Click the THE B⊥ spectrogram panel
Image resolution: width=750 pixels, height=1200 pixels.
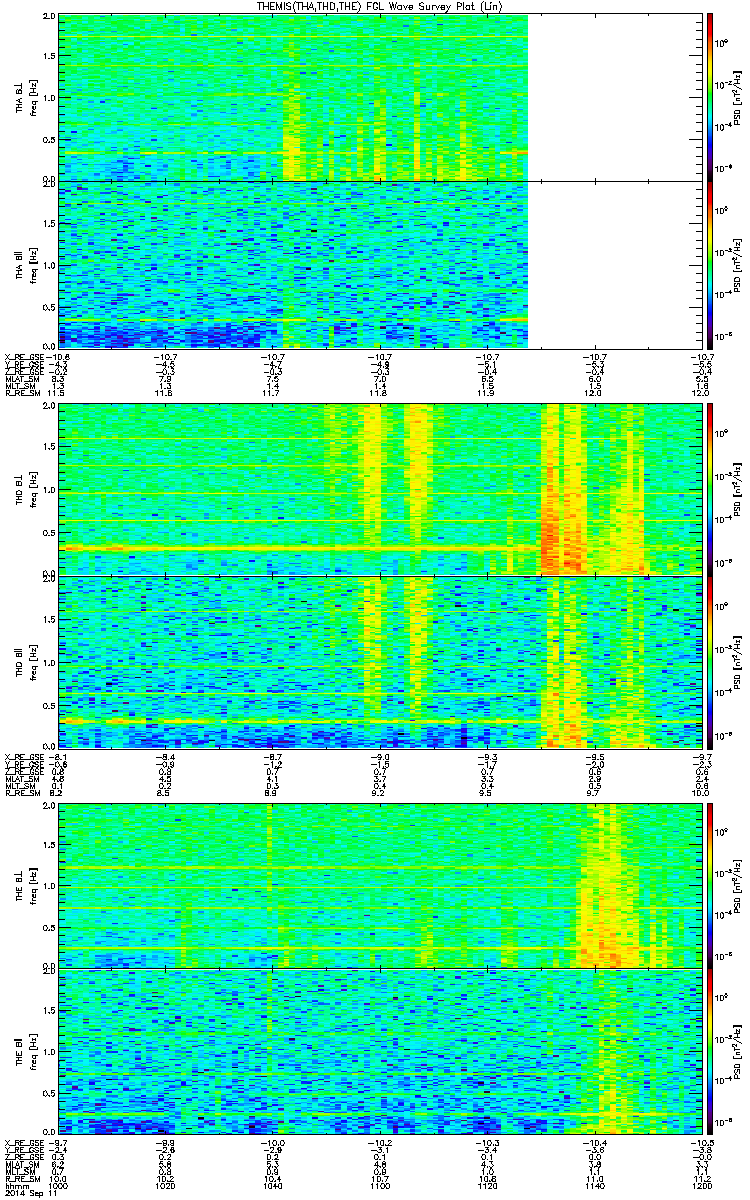[x=380, y=884]
